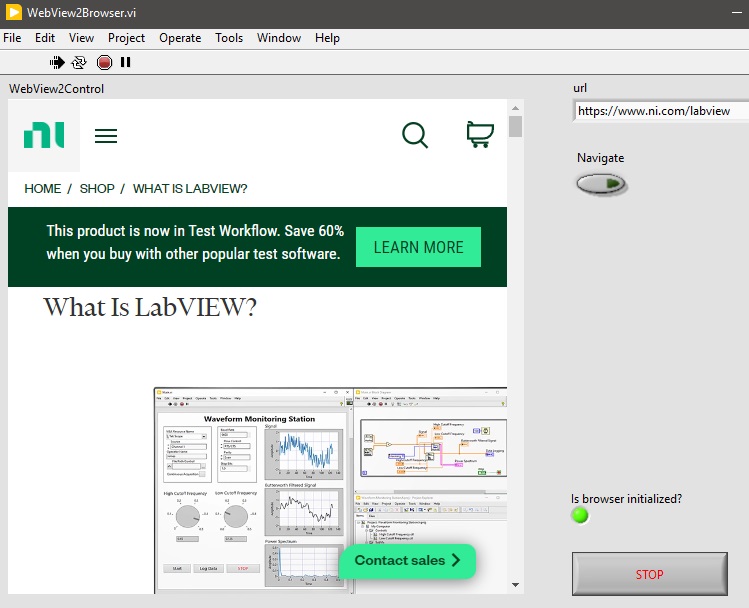Open the Tools menu
Viewport: 749px width, 608px height.
tap(229, 38)
